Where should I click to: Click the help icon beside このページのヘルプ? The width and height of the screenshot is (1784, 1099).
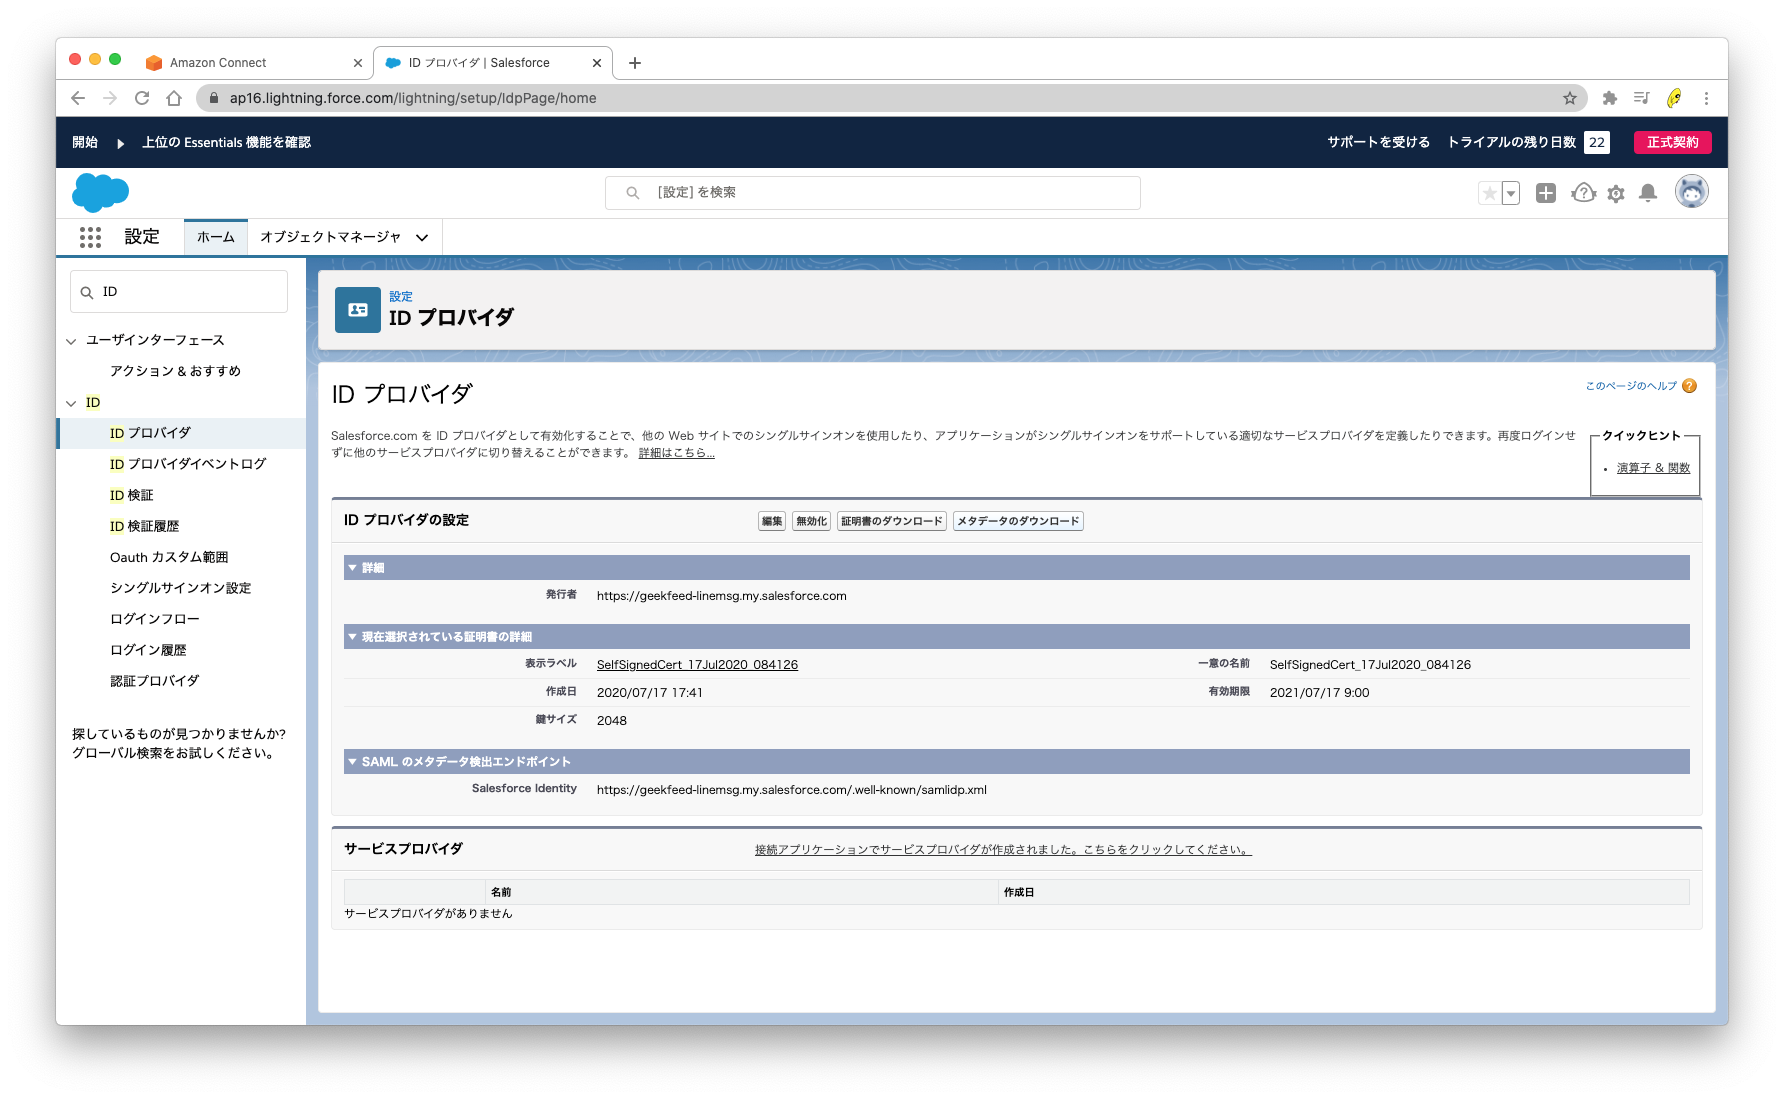(x=1690, y=386)
